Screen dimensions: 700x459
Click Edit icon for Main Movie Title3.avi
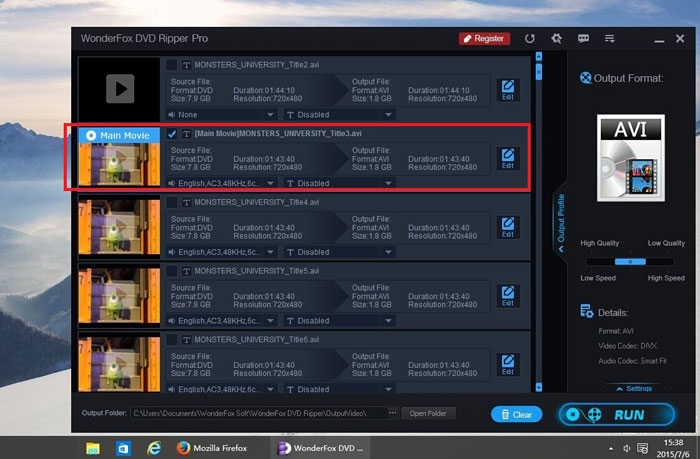pos(508,159)
